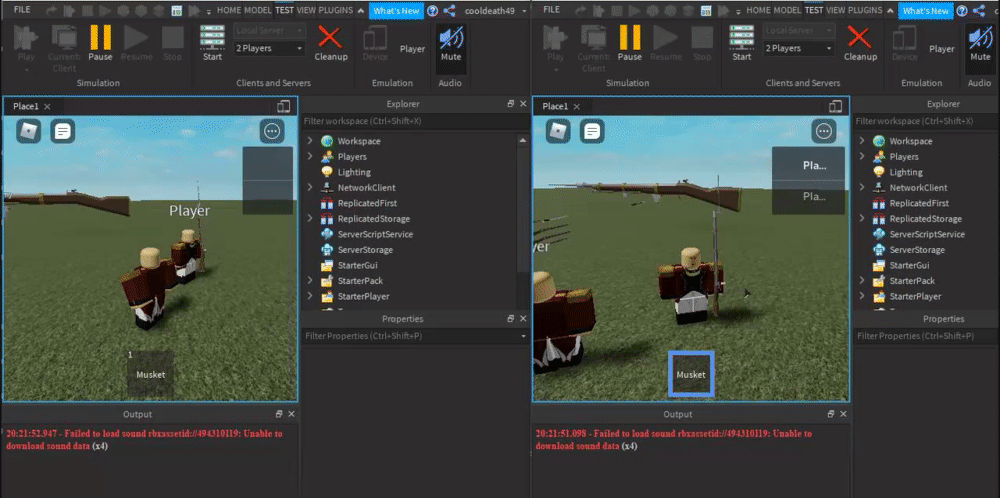The width and height of the screenshot is (1000, 498).
Task: Open the Roblox menu icon in the right viewport
Action: coord(558,131)
